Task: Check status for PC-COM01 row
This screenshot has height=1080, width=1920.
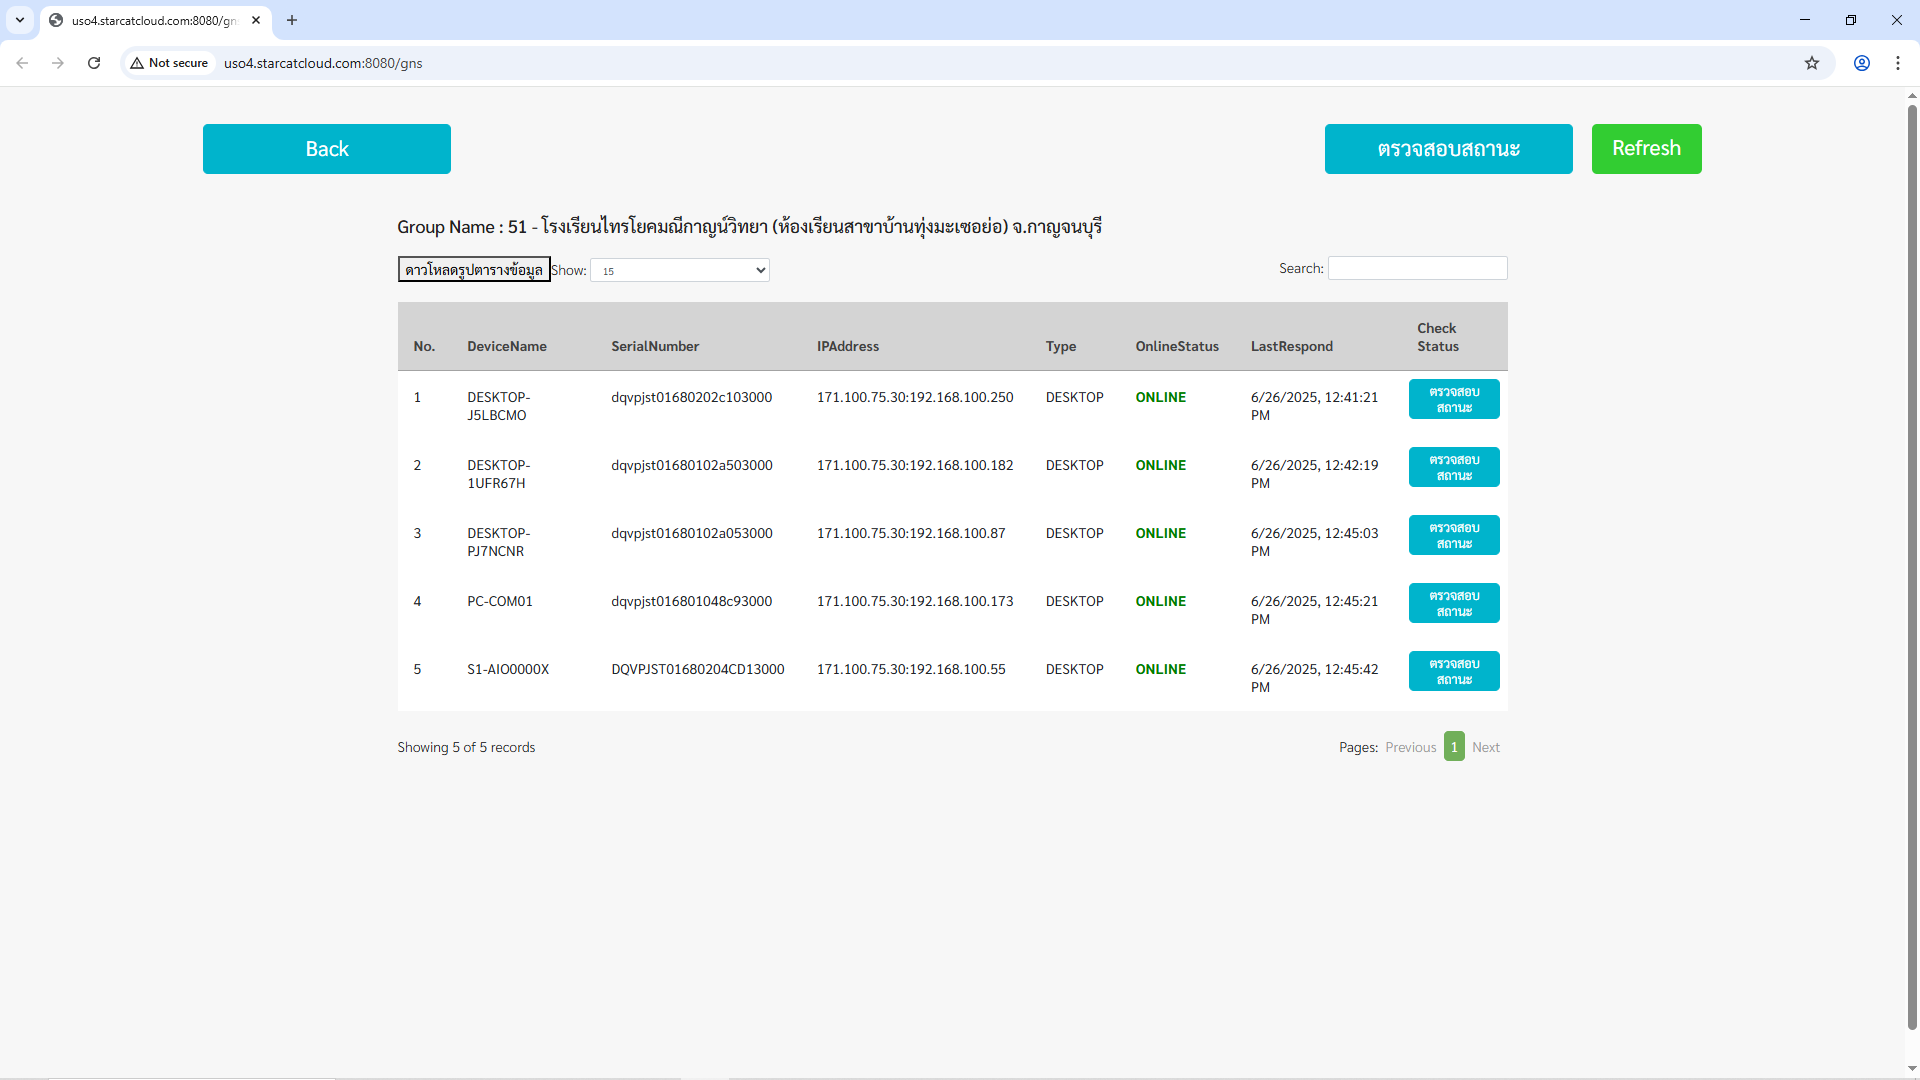Action: (1454, 603)
